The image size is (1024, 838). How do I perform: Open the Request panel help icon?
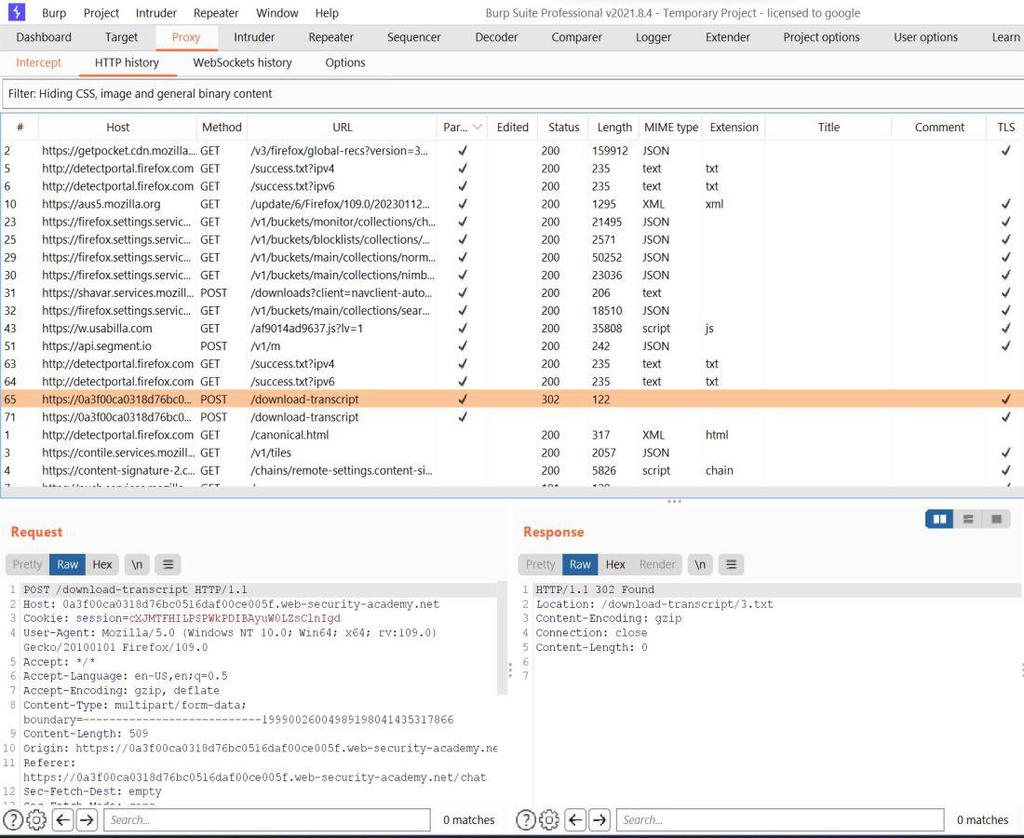click(13, 819)
